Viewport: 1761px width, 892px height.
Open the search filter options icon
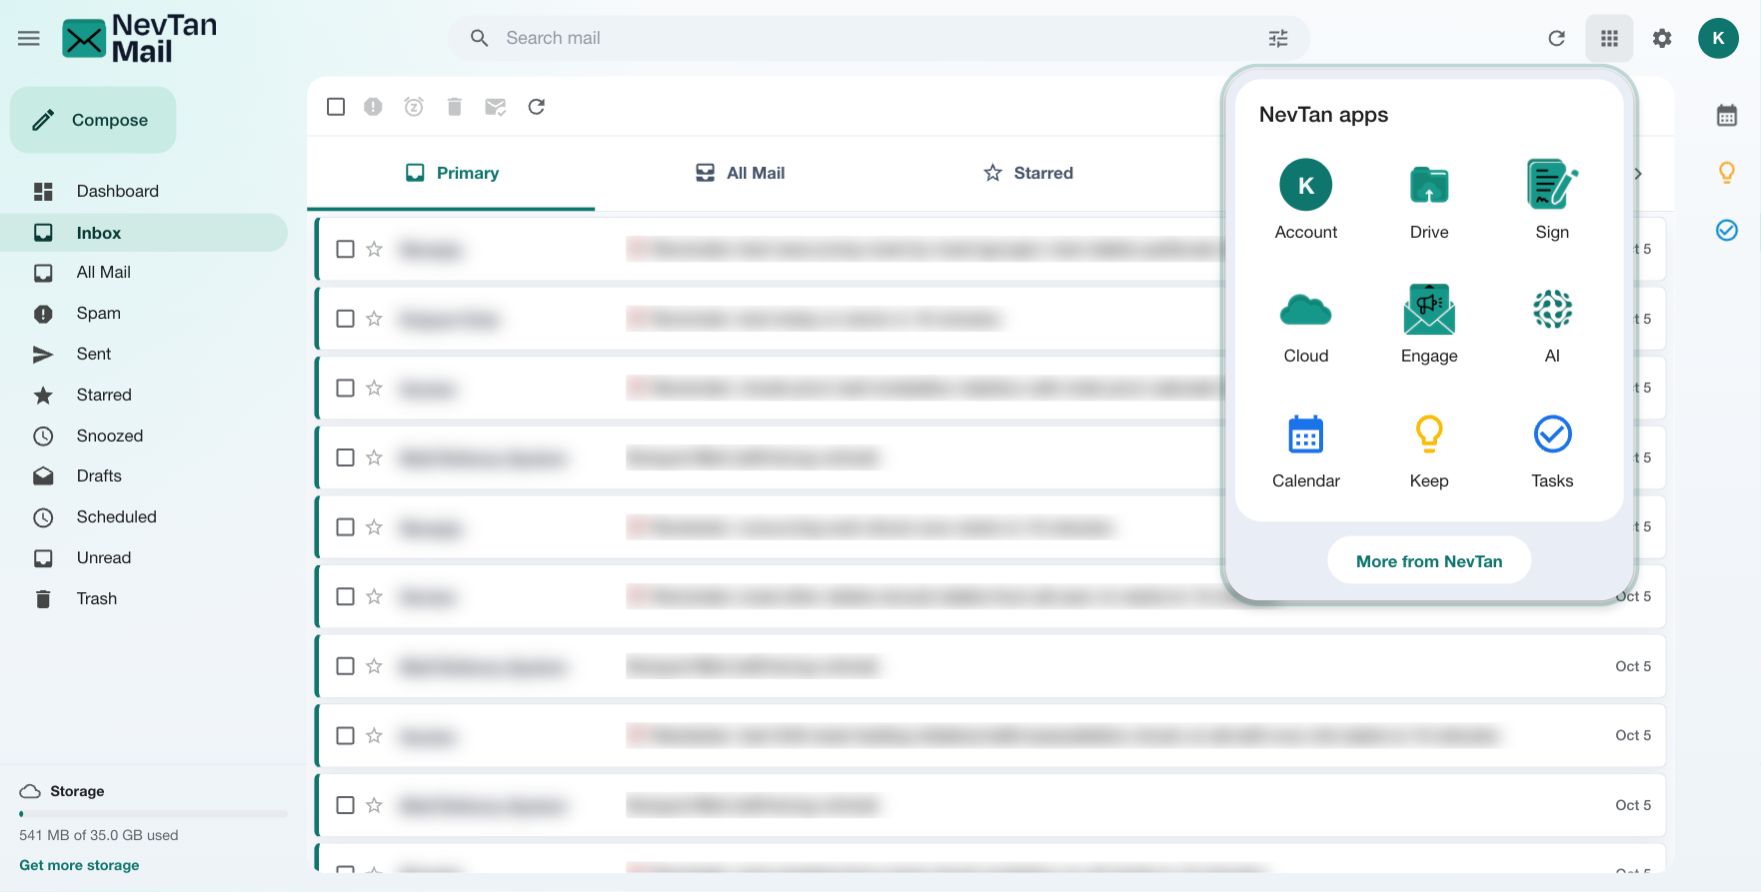point(1278,38)
